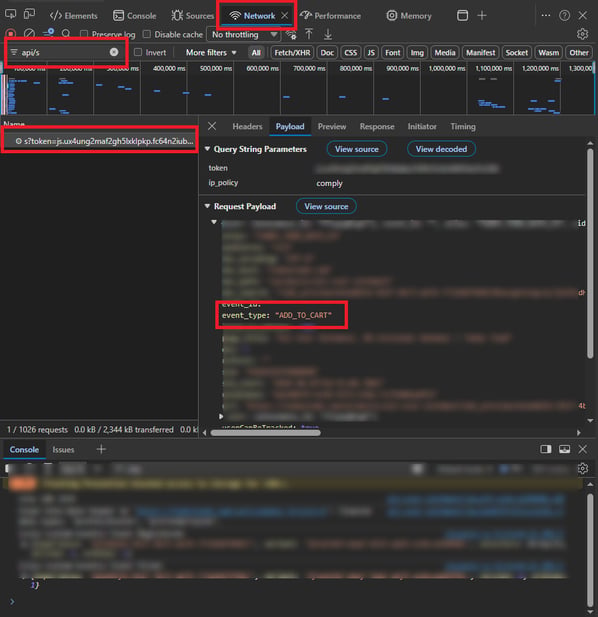Click the View decoded button
The height and width of the screenshot is (617, 598).
441,149
